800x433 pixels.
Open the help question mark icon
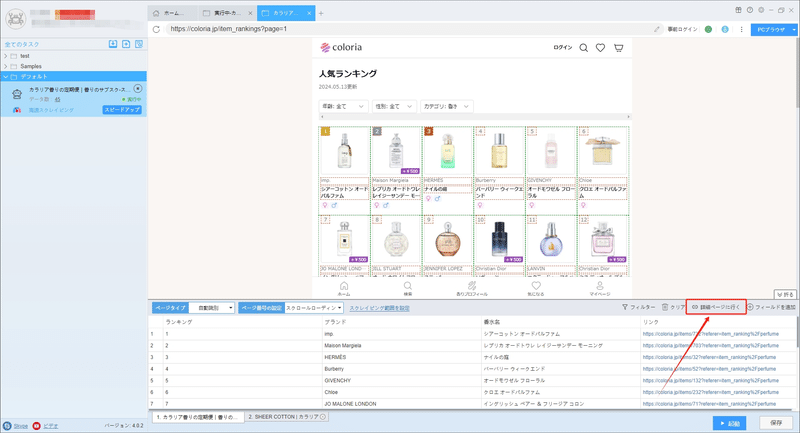pyautogui.click(x=750, y=10)
